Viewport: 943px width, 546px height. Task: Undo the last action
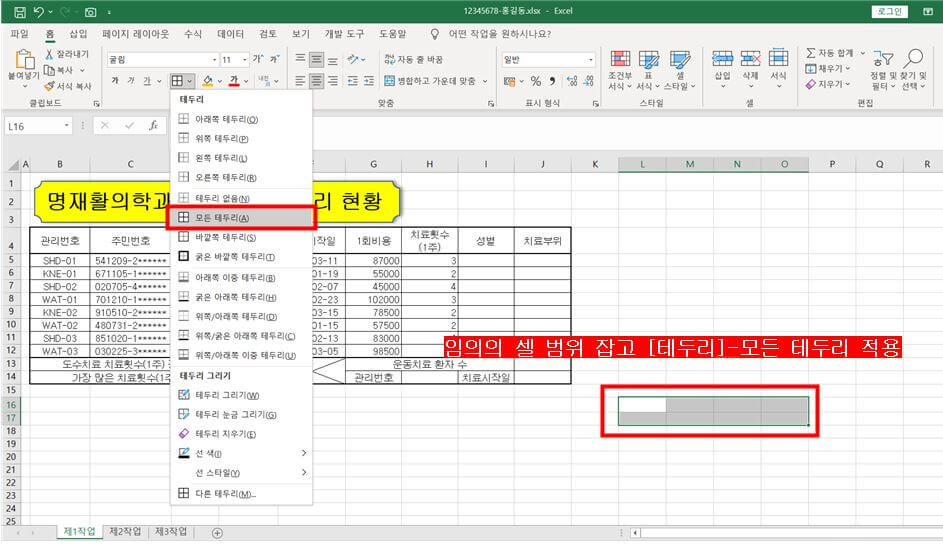(x=39, y=11)
